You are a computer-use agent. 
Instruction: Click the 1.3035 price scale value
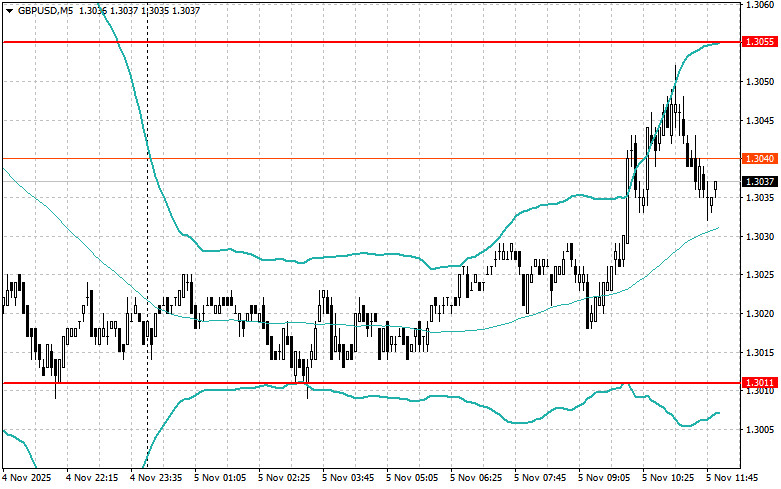(760, 198)
